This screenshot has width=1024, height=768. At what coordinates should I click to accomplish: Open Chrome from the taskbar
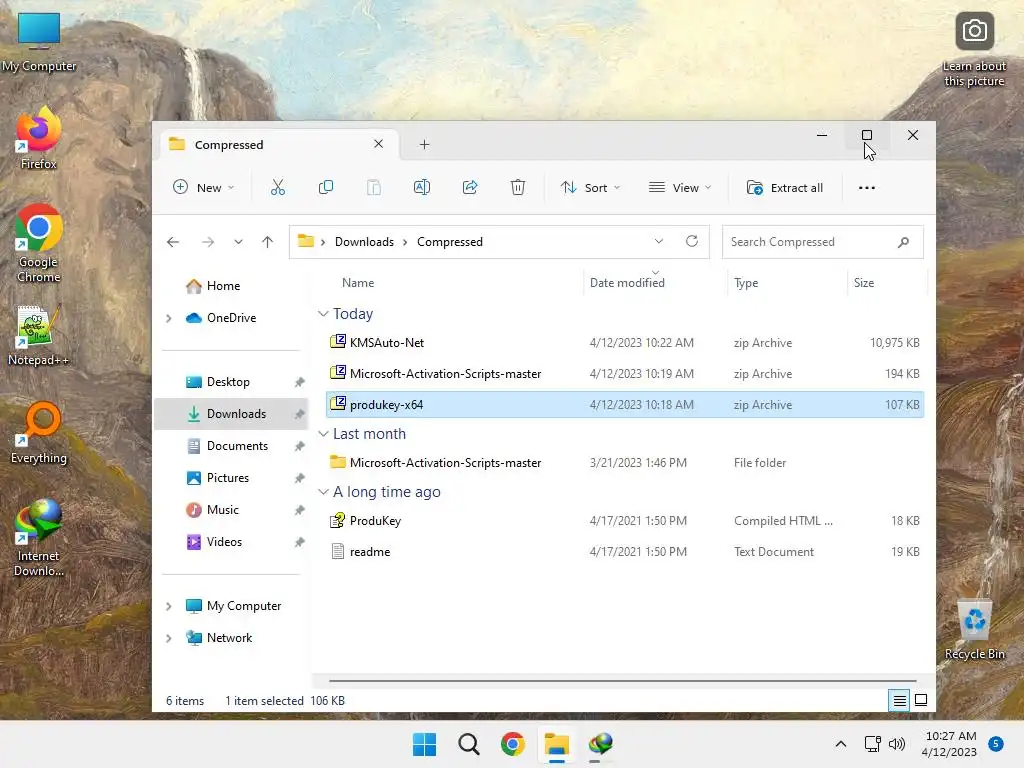click(x=513, y=744)
